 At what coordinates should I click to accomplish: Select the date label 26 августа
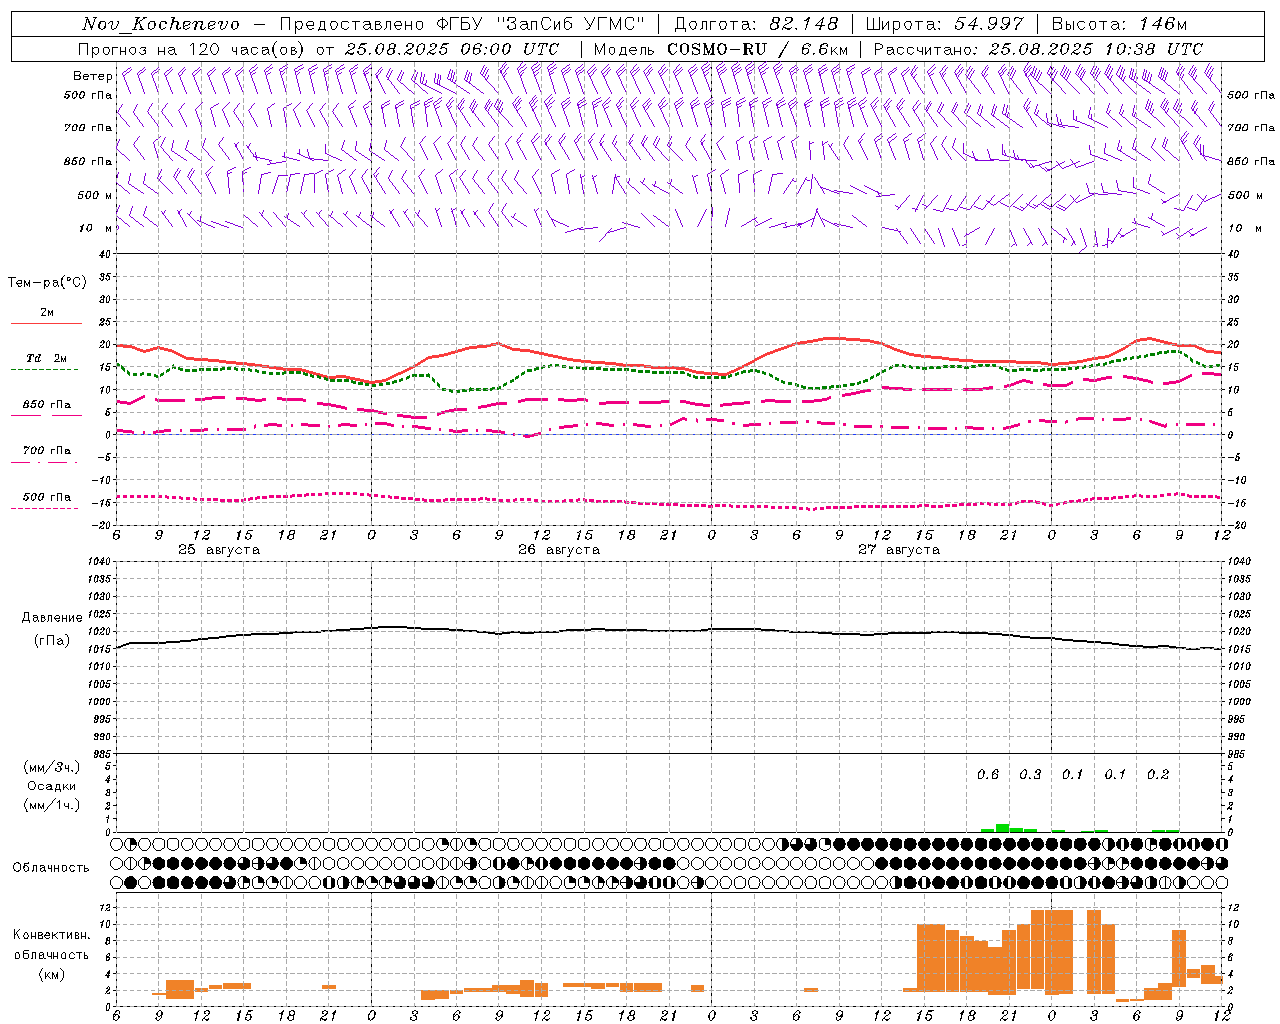[x=559, y=550]
